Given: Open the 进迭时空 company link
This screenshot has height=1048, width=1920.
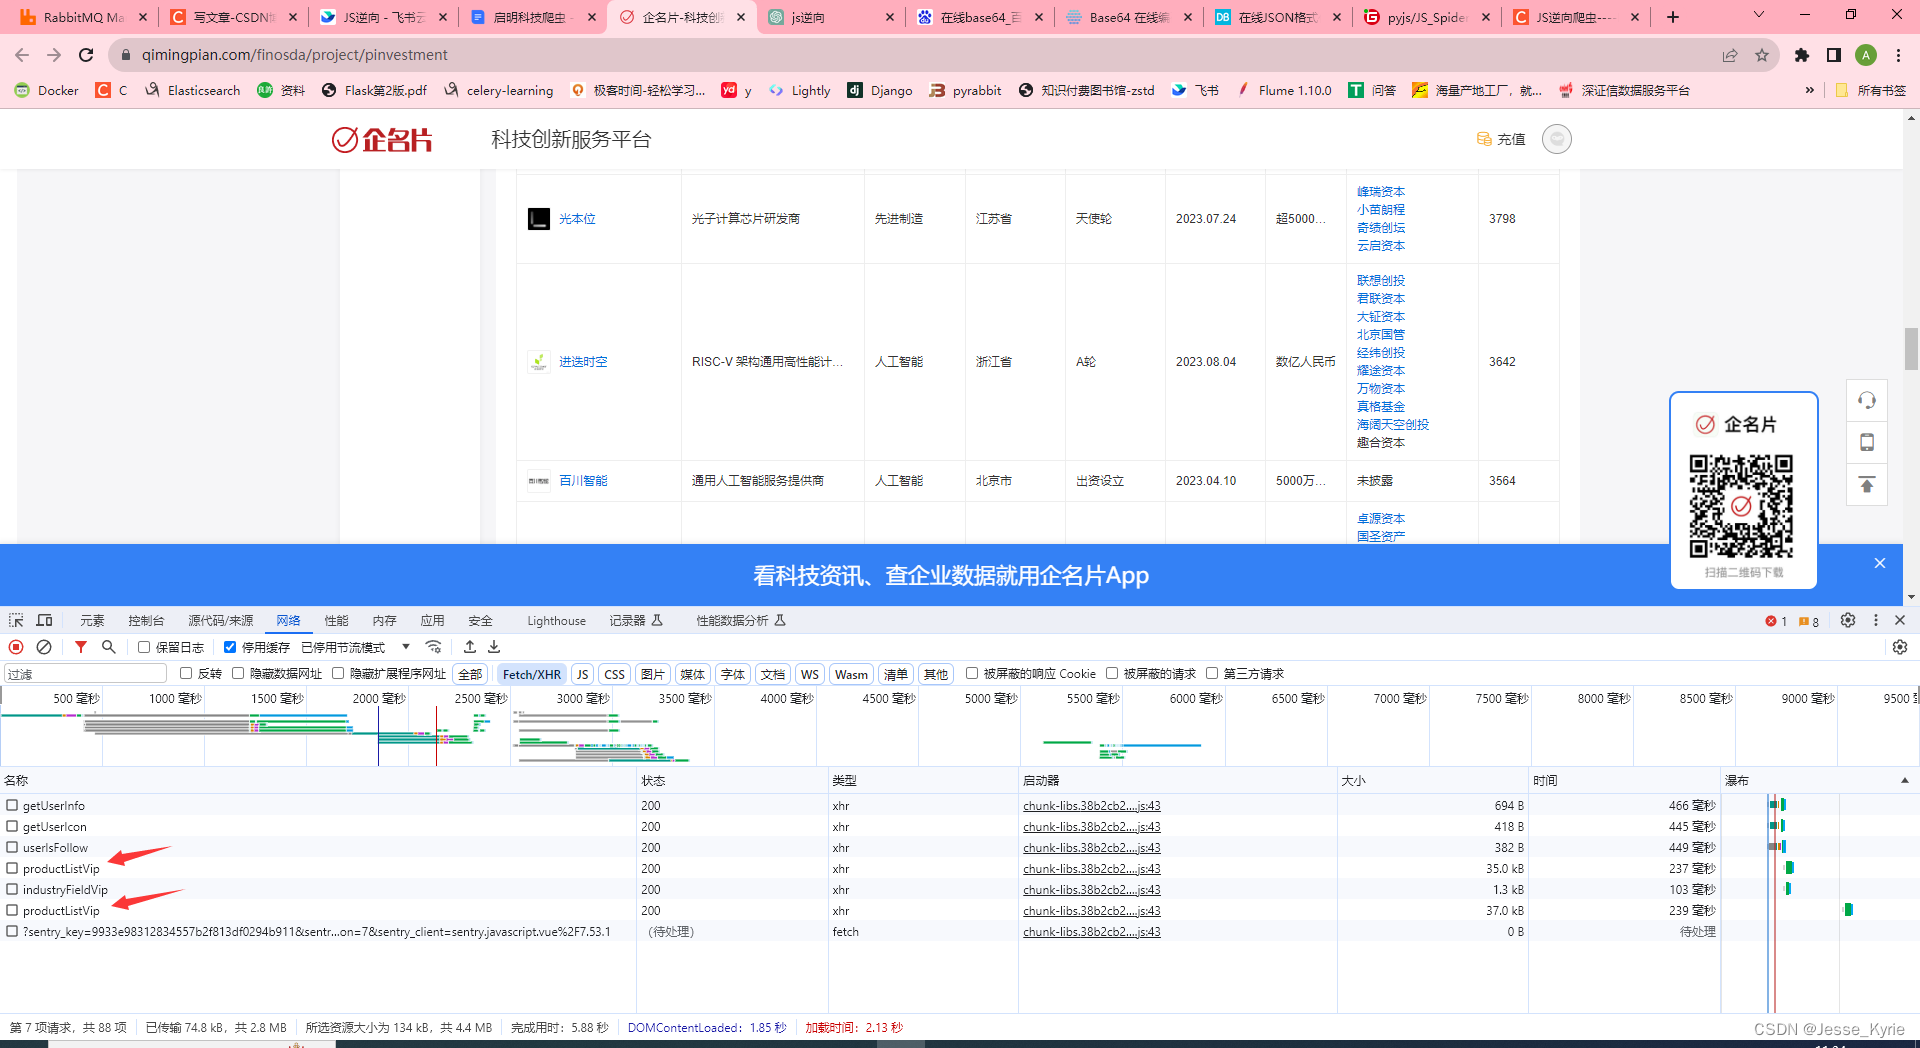Looking at the screenshot, I should (583, 362).
